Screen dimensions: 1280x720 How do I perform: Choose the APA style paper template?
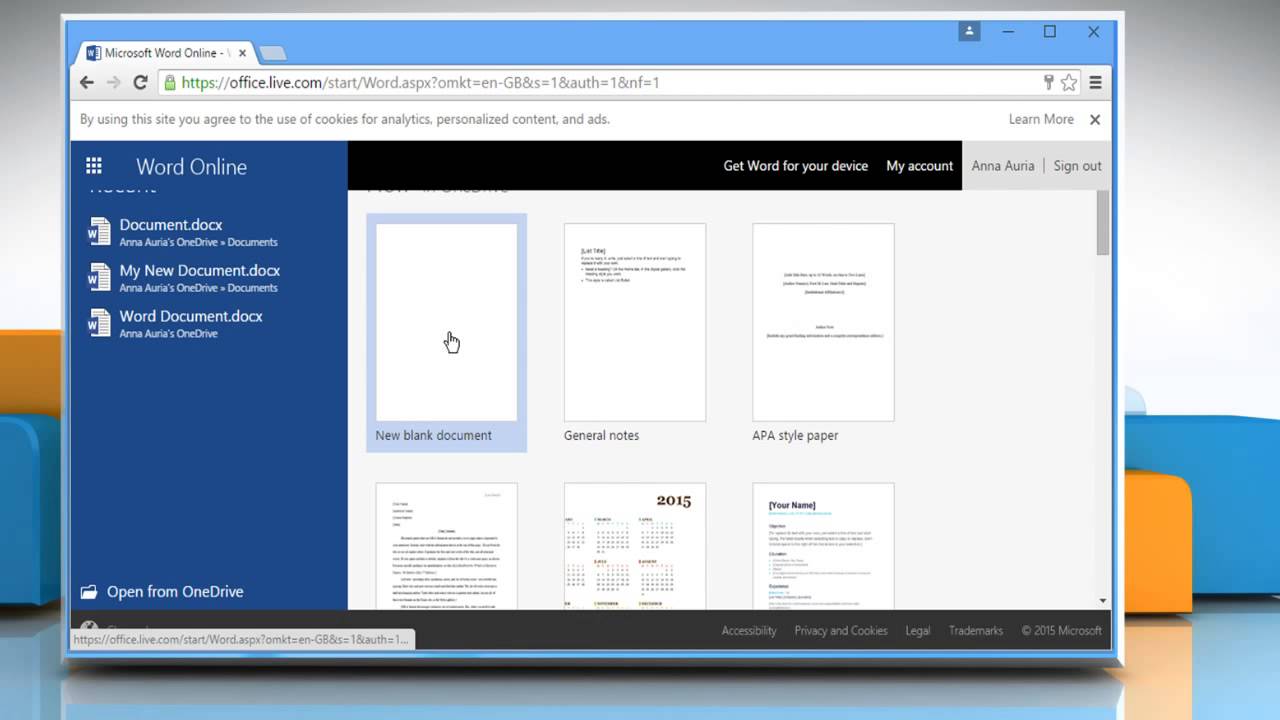823,322
